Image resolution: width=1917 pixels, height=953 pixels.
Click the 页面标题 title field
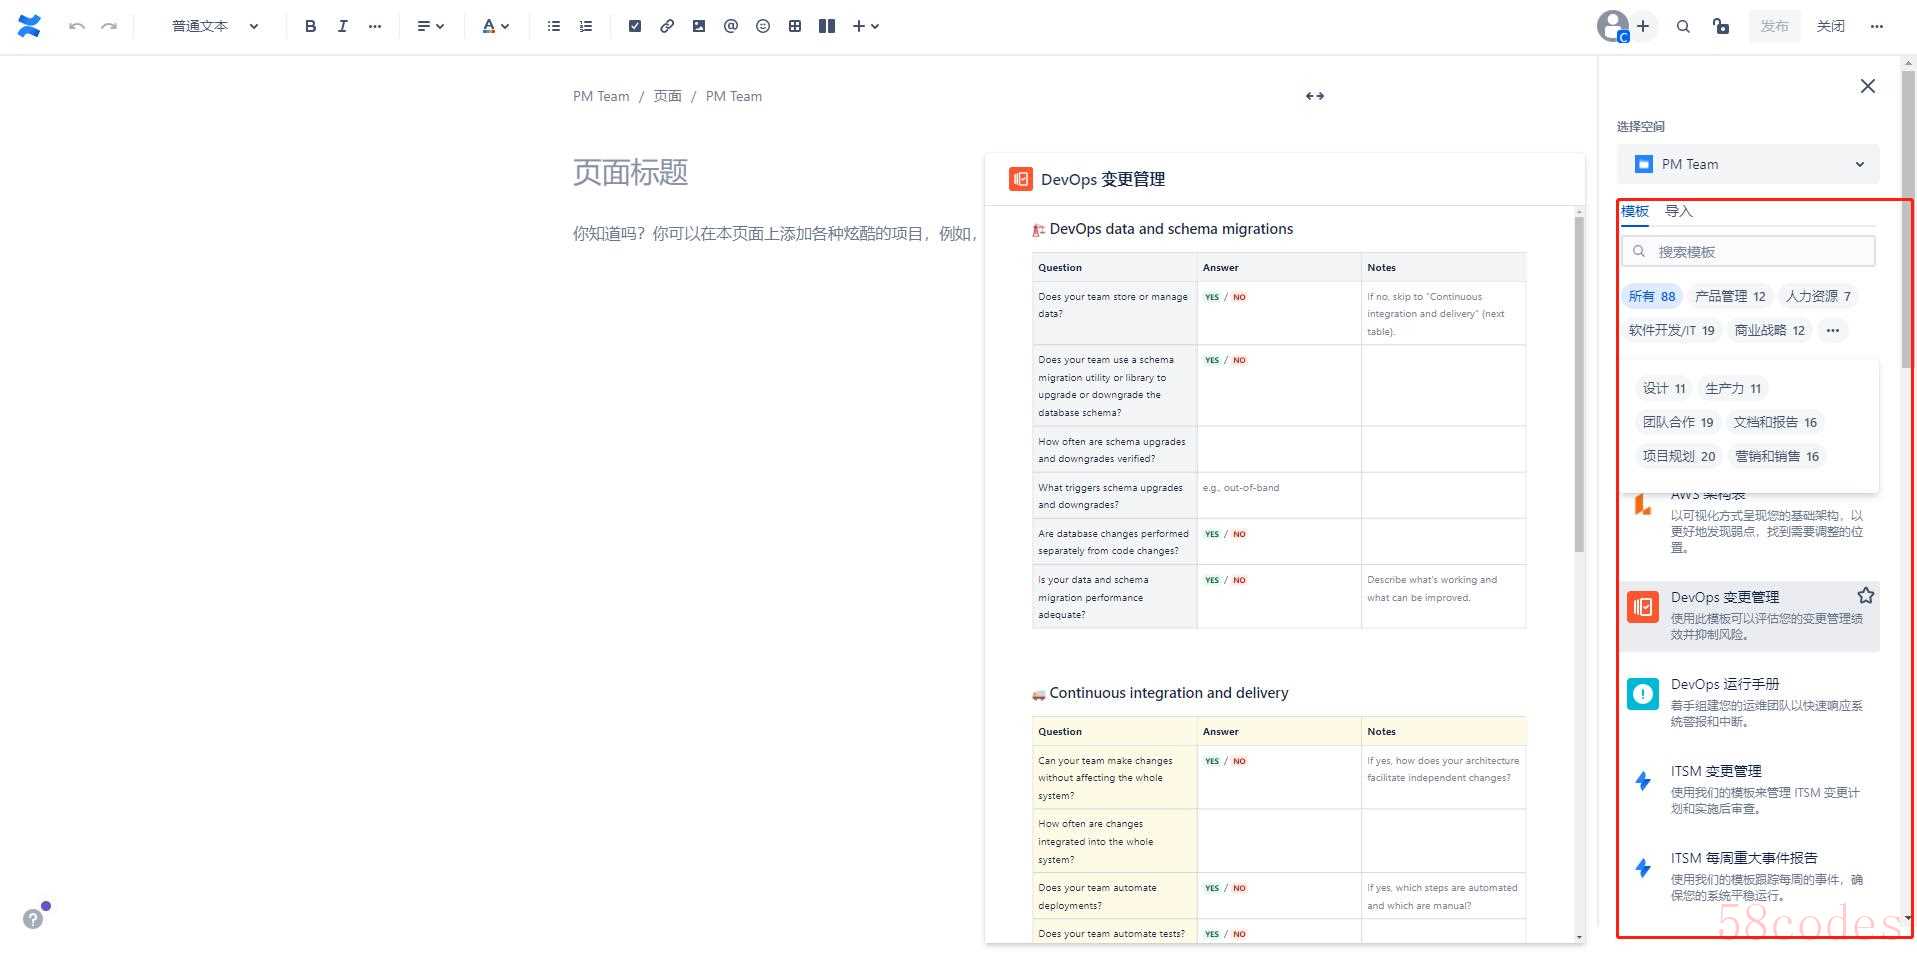630,172
